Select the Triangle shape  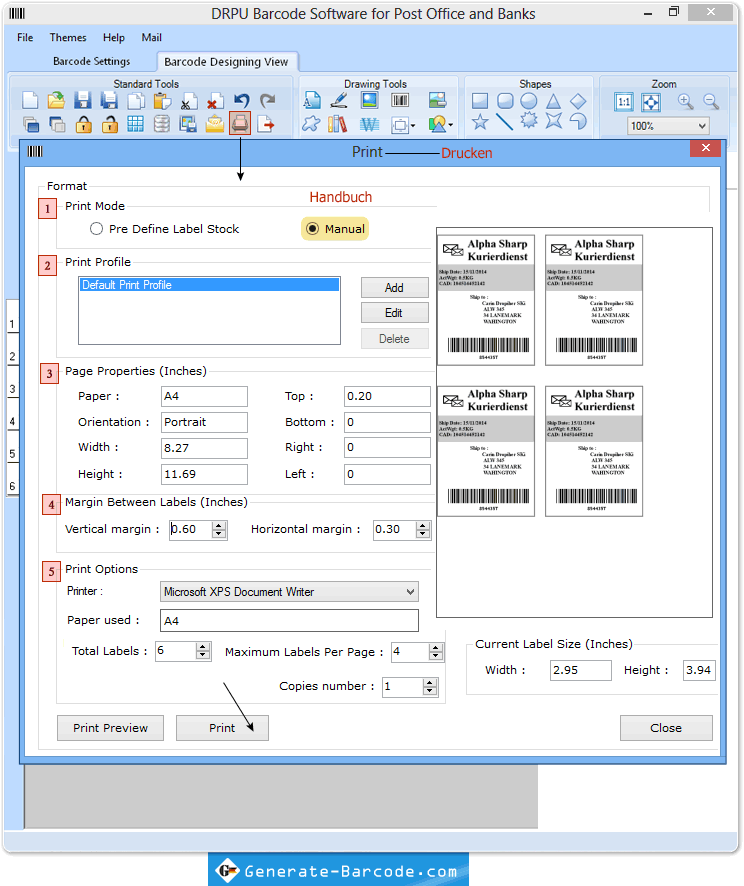click(x=554, y=101)
